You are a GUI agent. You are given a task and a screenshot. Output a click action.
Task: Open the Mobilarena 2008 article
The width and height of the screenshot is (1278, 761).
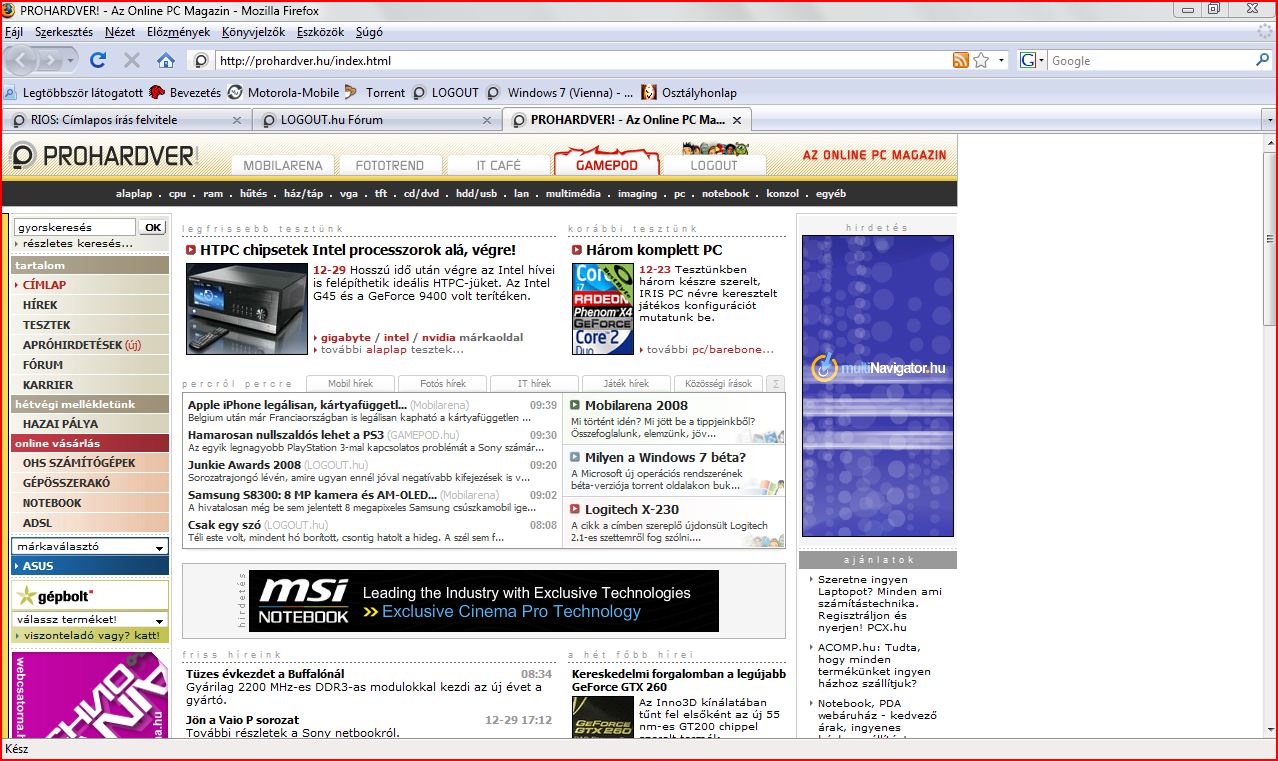tap(636, 405)
